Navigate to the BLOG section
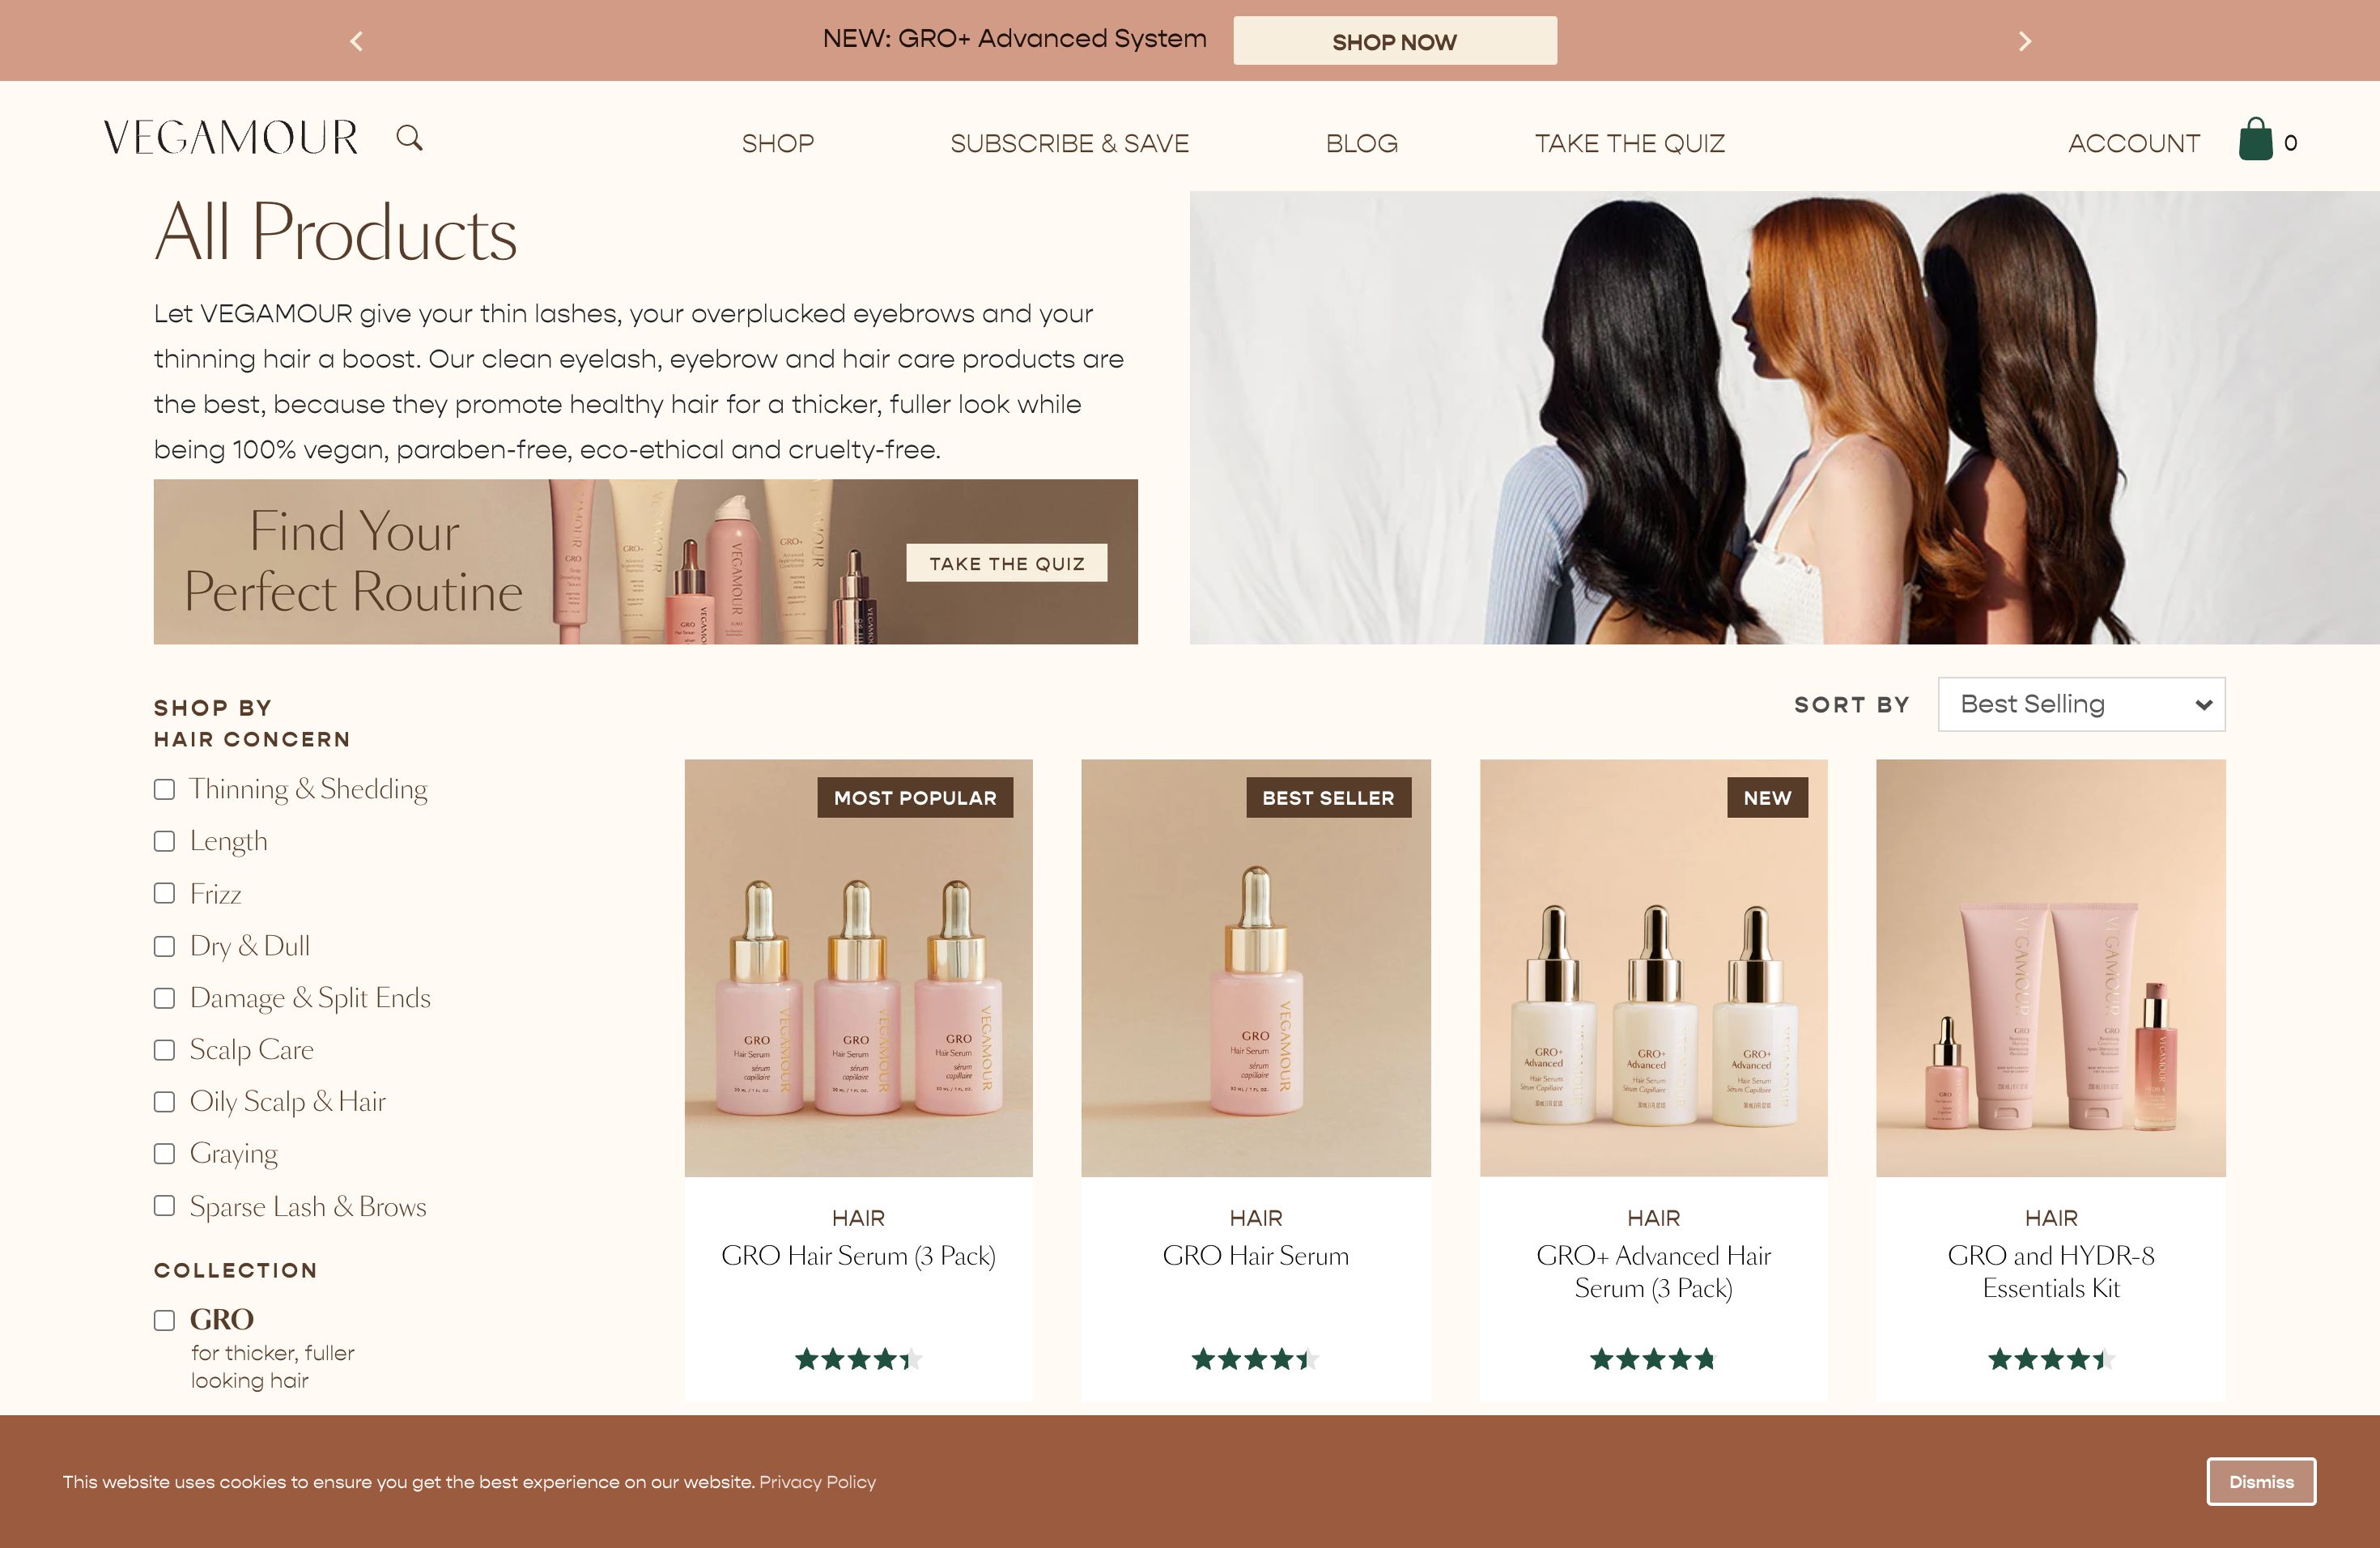This screenshot has width=2380, height=1548. tap(1361, 143)
